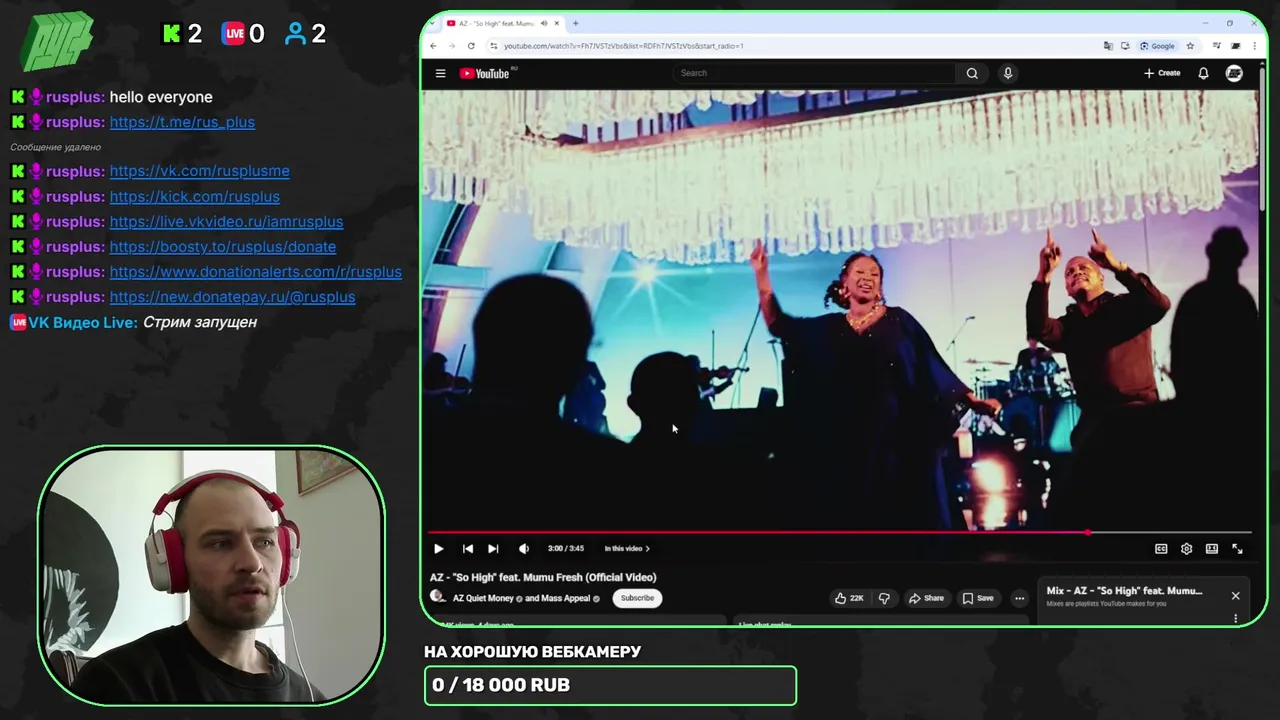Save the video to playlist
This screenshot has width=1280, height=720.
(978, 598)
